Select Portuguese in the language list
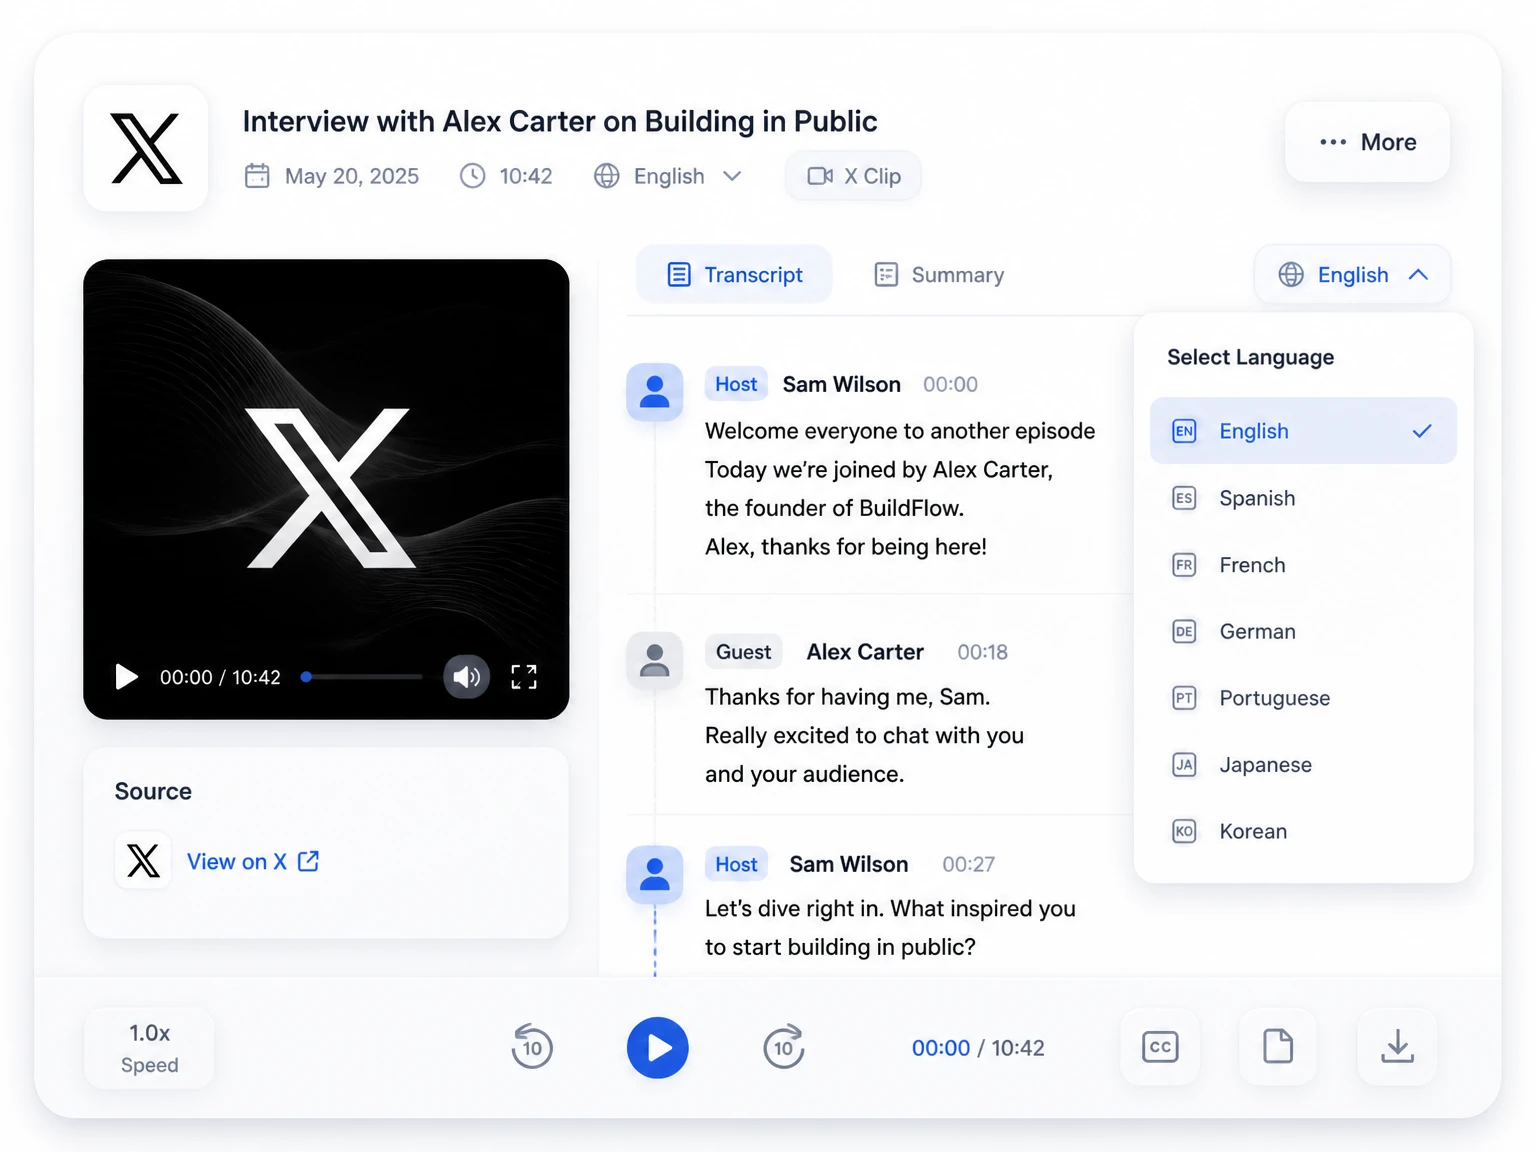Viewport: 1536px width, 1152px height. point(1303,698)
